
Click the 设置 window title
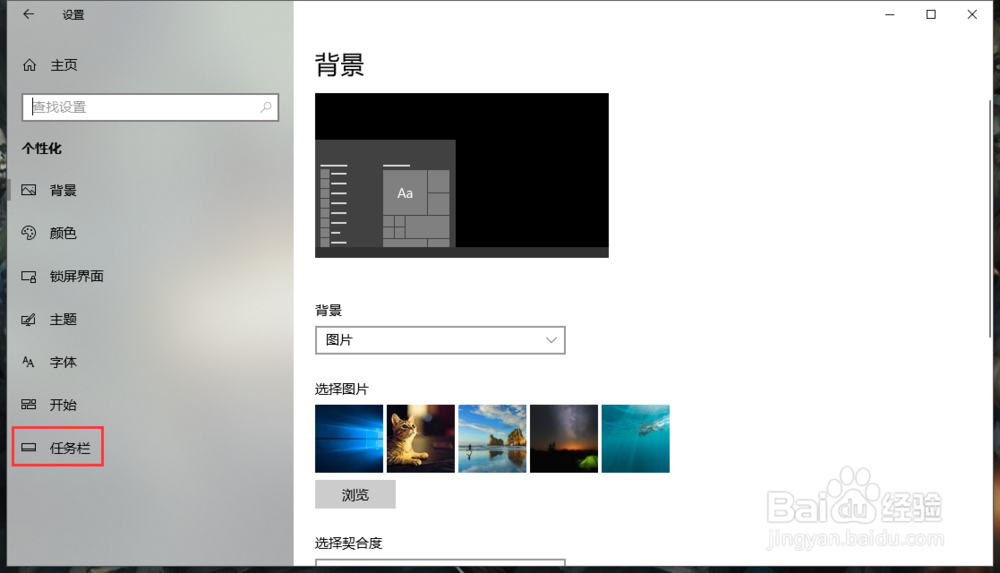coord(73,15)
